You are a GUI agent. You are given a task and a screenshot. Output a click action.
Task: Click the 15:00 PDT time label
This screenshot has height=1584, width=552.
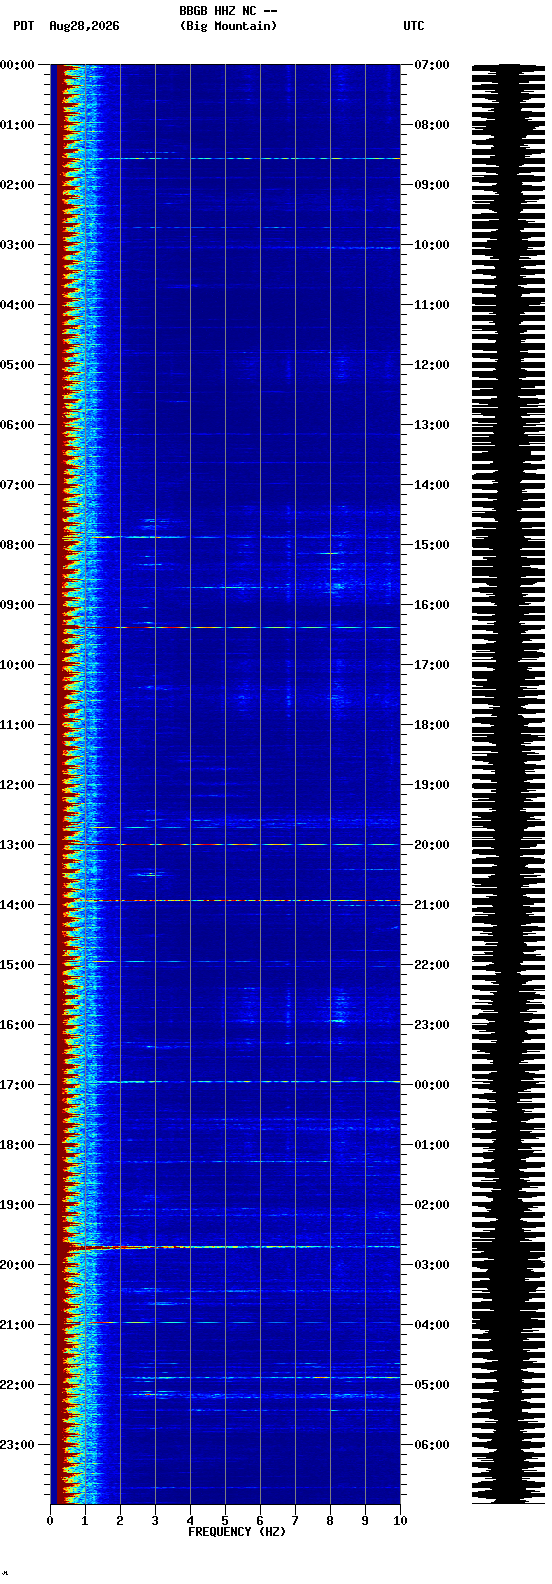coord(17,965)
